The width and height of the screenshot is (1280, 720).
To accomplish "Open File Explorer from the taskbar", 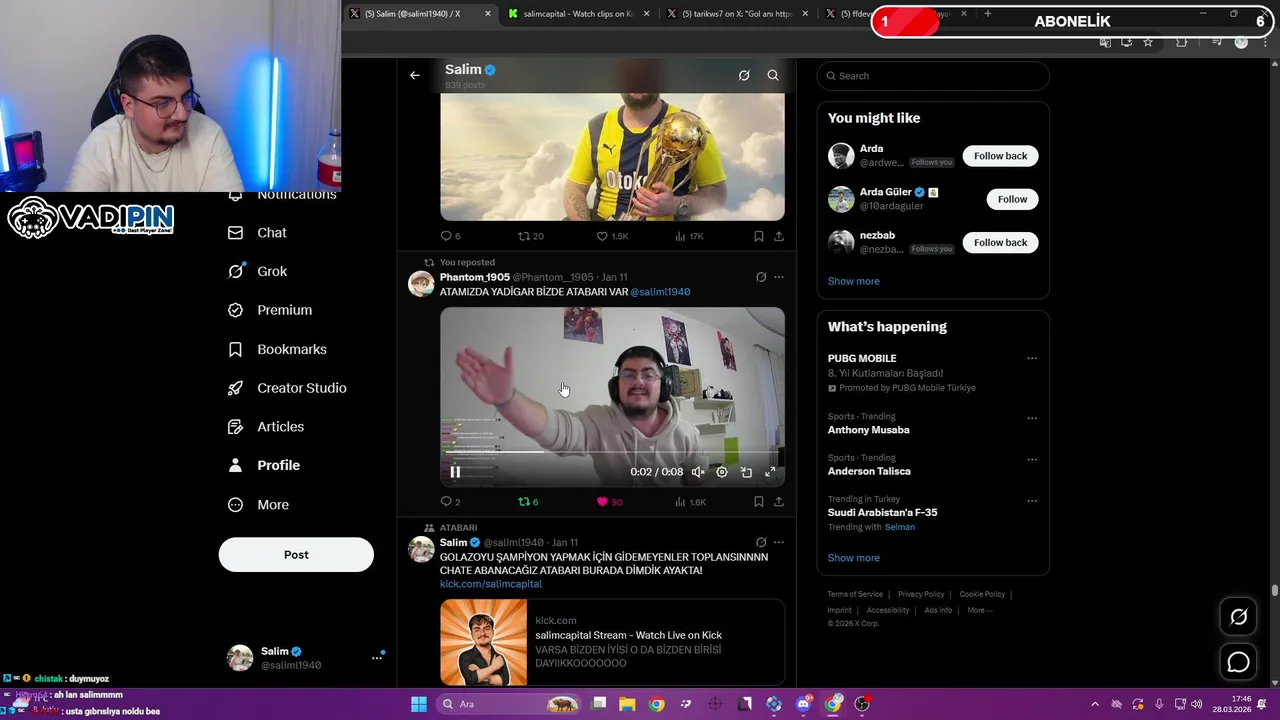I will tap(627, 704).
